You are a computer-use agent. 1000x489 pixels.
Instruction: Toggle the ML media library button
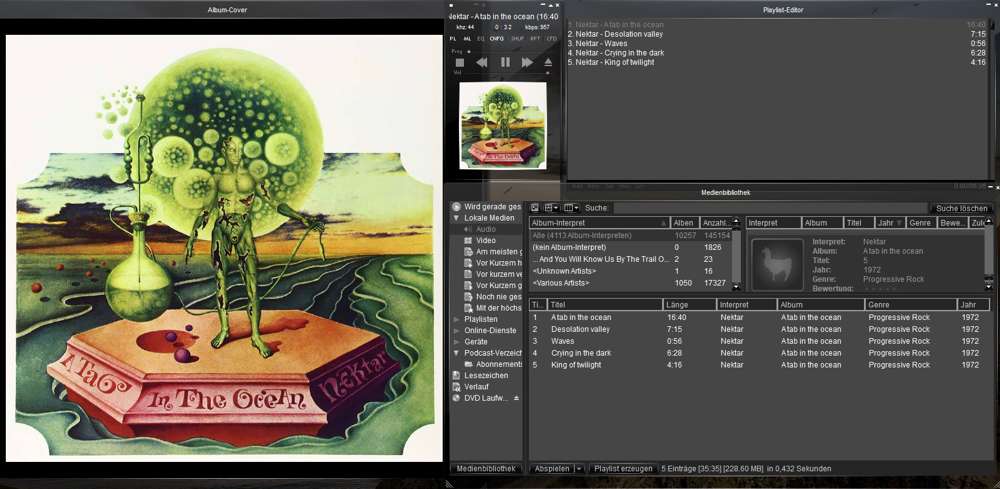[467, 38]
